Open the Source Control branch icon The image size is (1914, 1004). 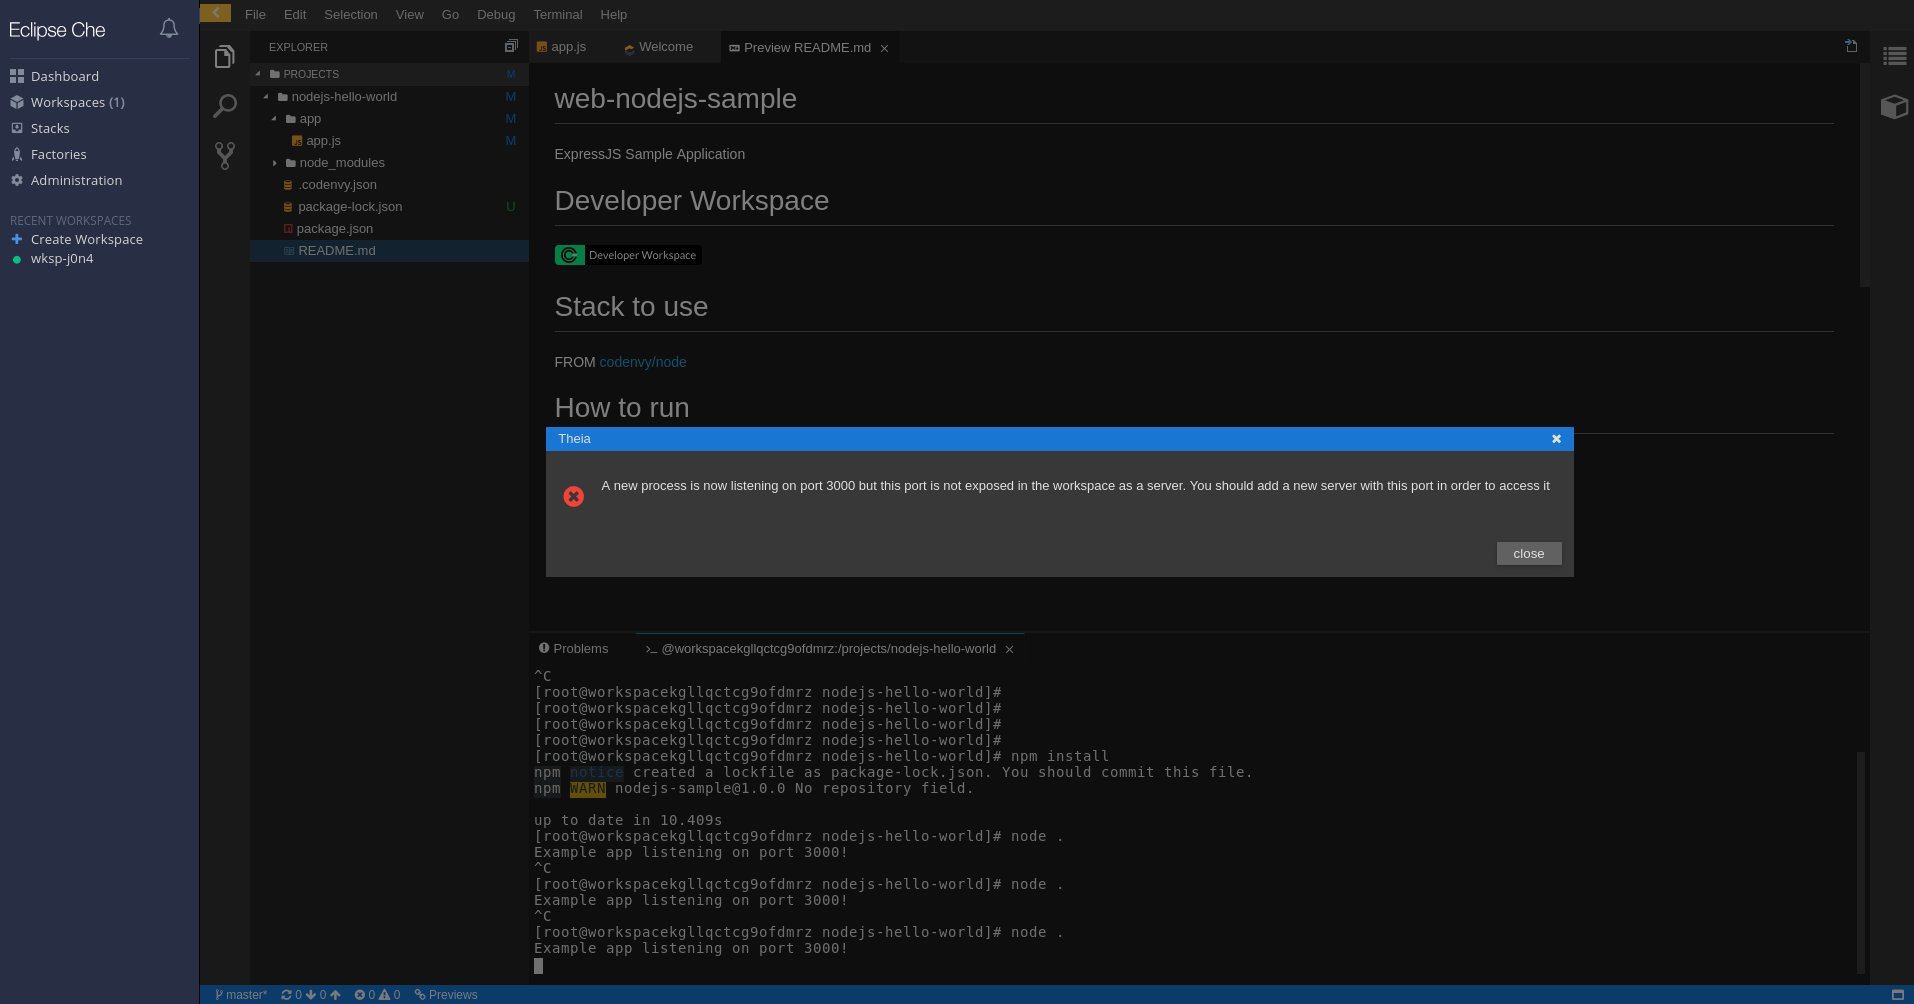pos(224,155)
